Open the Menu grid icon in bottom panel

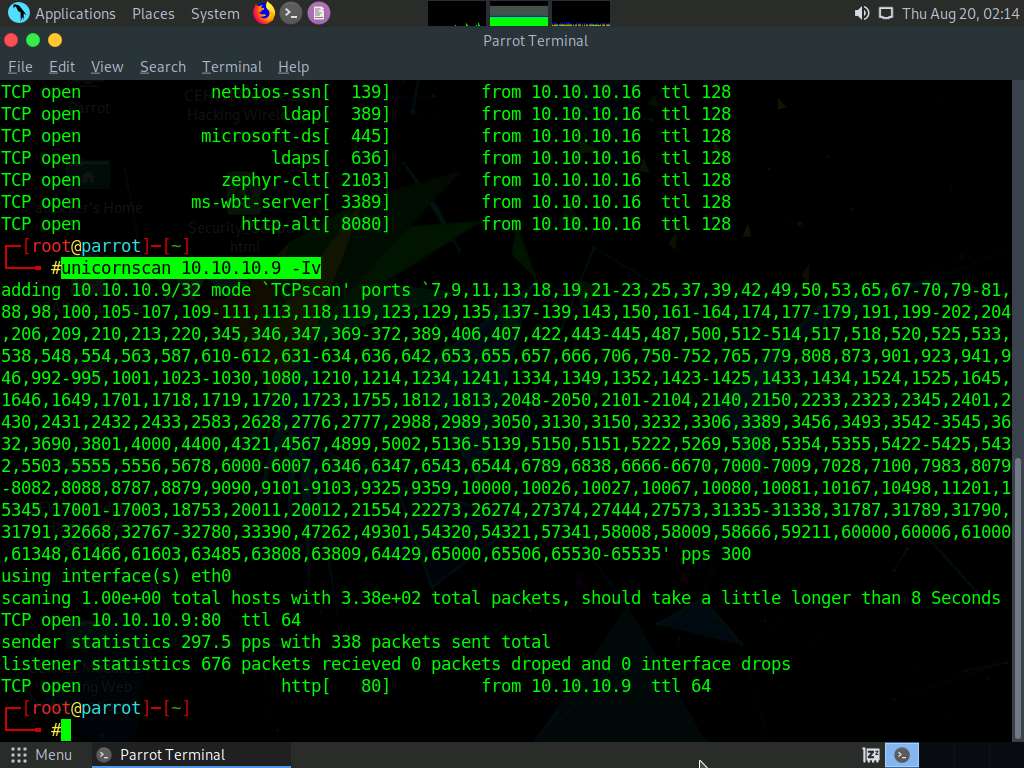pos(19,755)
